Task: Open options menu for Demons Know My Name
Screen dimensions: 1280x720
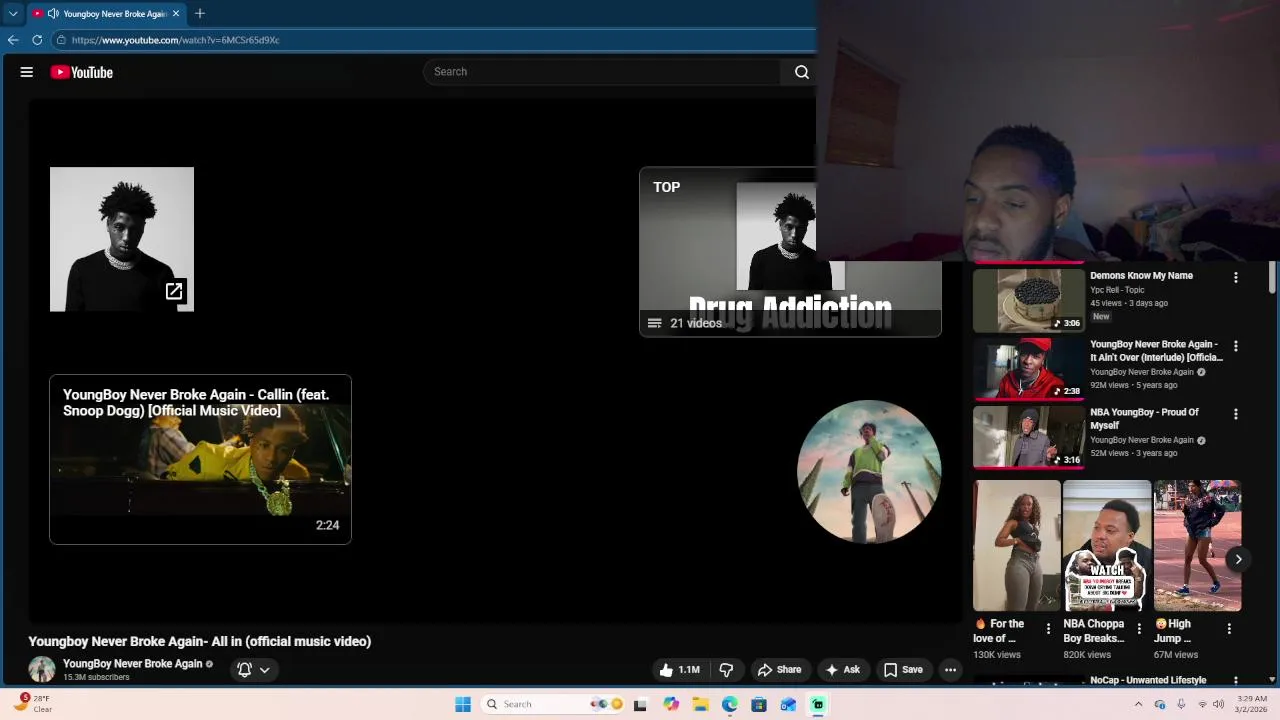Action: pyautogui.click(x=1236, y=277)
